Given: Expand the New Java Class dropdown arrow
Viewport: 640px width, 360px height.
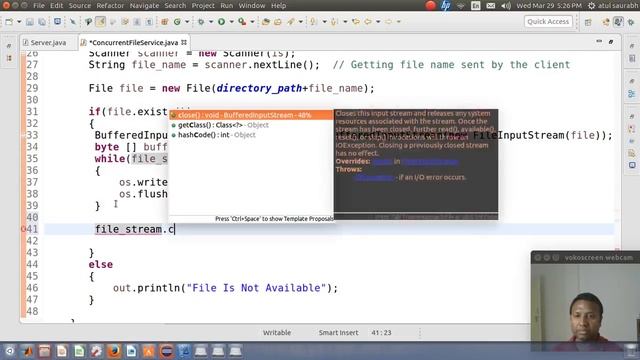Looking at the screenshot, I should (187, 22).
